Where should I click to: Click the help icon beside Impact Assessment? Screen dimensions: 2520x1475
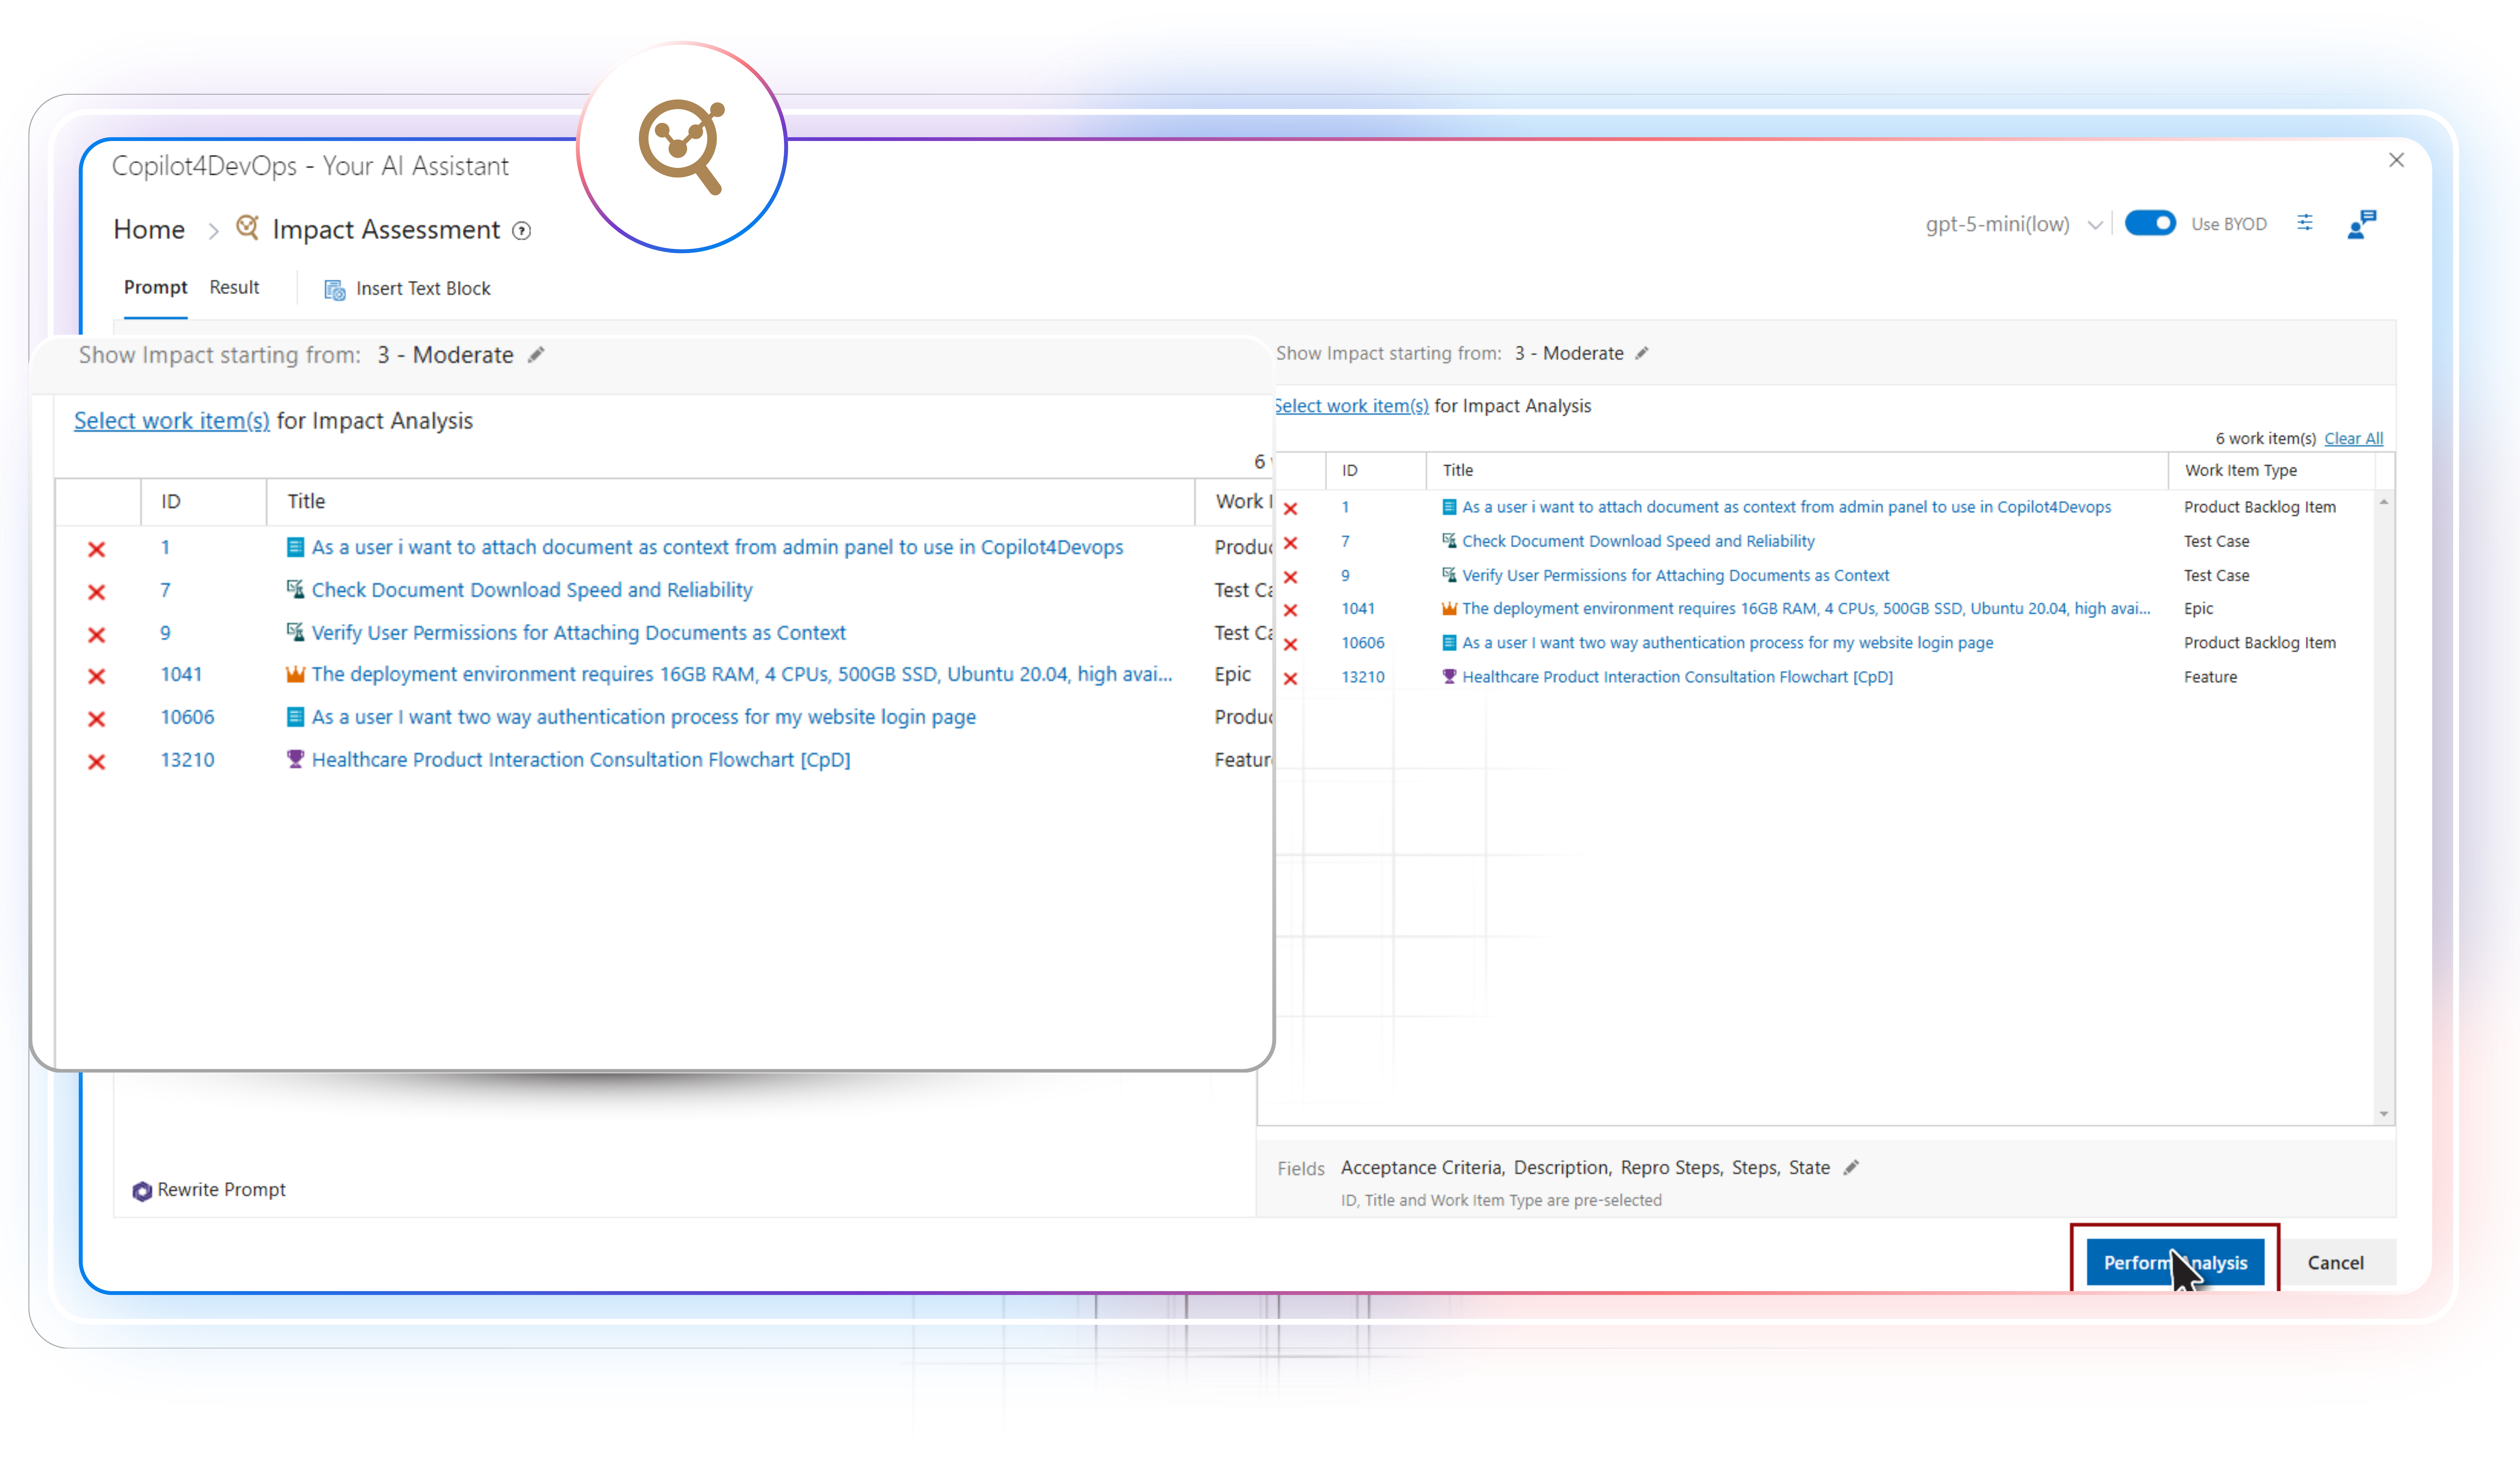521,231
